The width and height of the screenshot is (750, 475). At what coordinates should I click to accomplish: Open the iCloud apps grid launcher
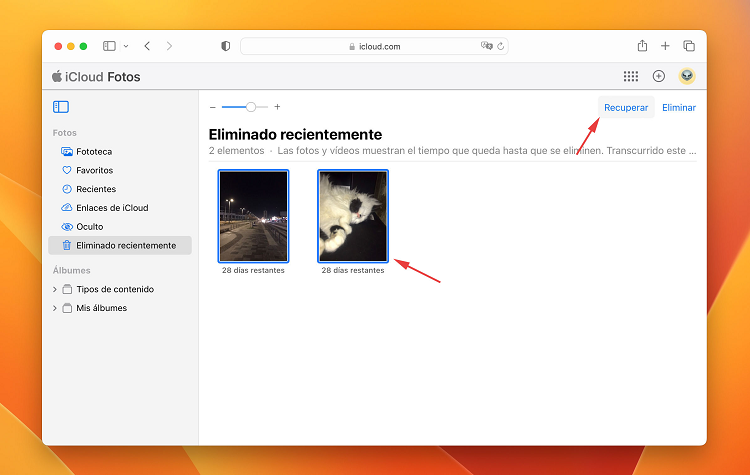point(631,76)
